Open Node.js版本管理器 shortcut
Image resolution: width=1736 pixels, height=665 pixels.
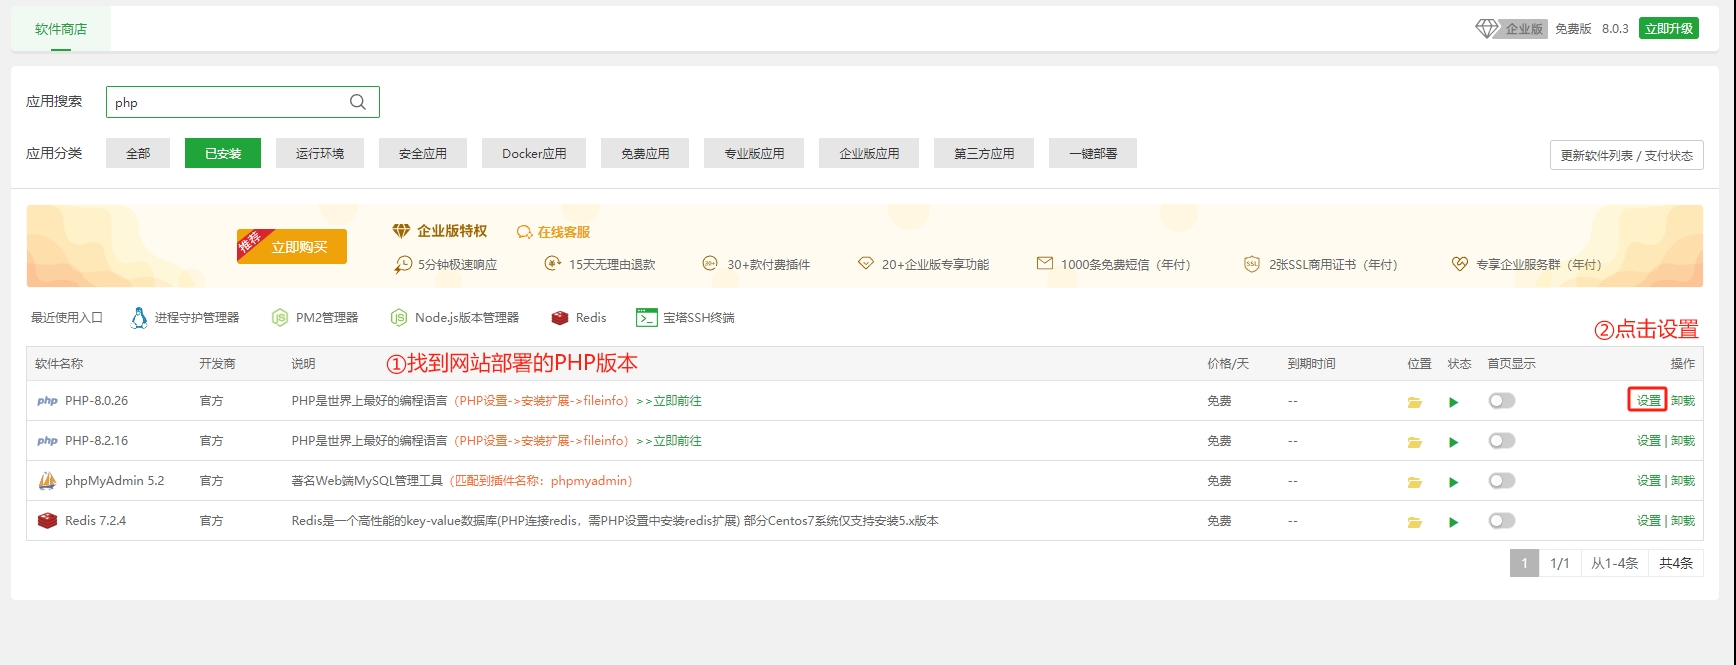pos(455,318)
